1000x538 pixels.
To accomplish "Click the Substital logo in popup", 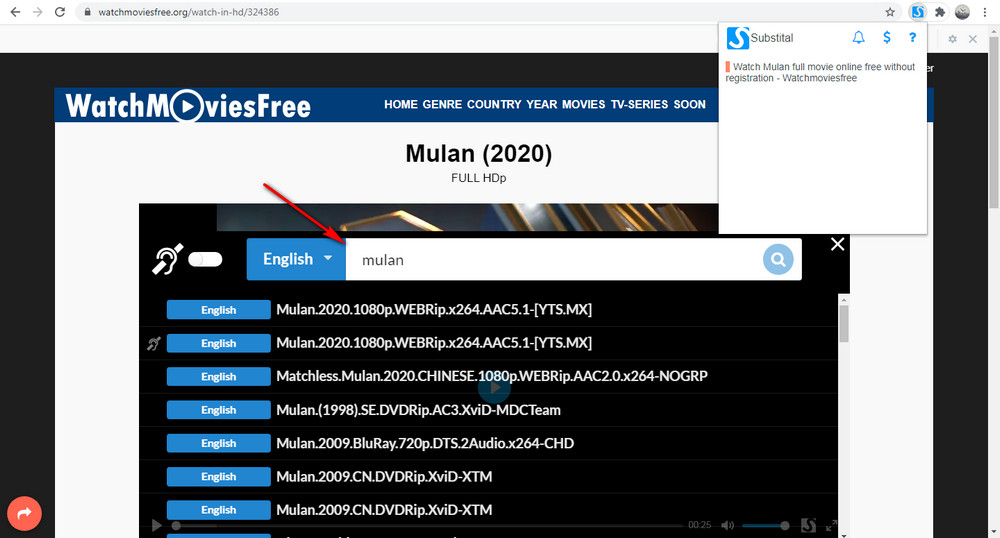I will [738, 38].
